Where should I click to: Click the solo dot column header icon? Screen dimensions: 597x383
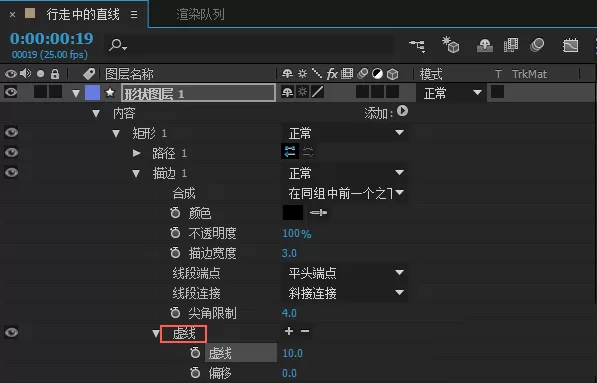pyautogui.click(x=40, y=73)
